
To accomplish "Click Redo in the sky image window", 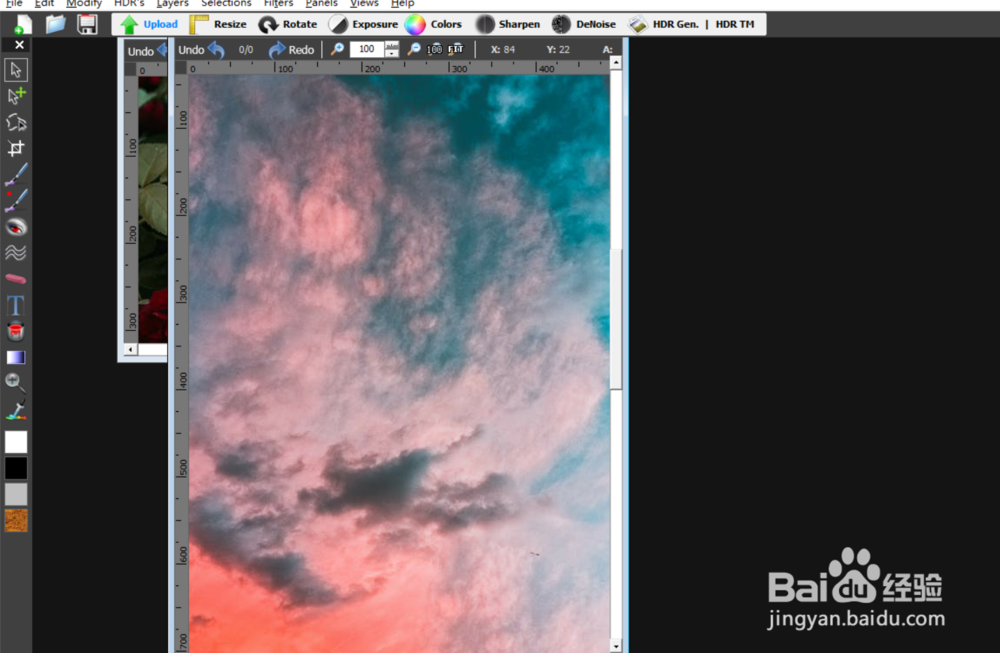I will tap(291, 50).
